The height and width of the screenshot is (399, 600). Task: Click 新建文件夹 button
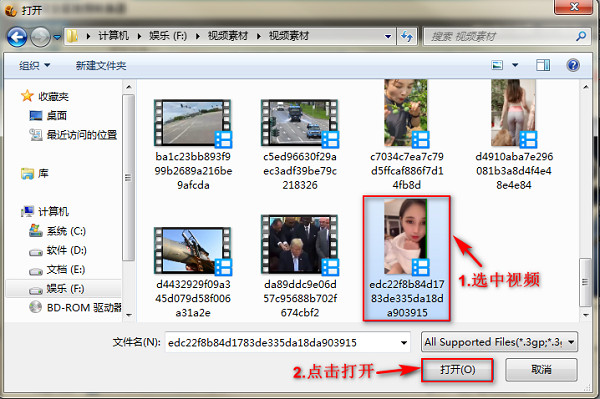[x=101, y=65]
